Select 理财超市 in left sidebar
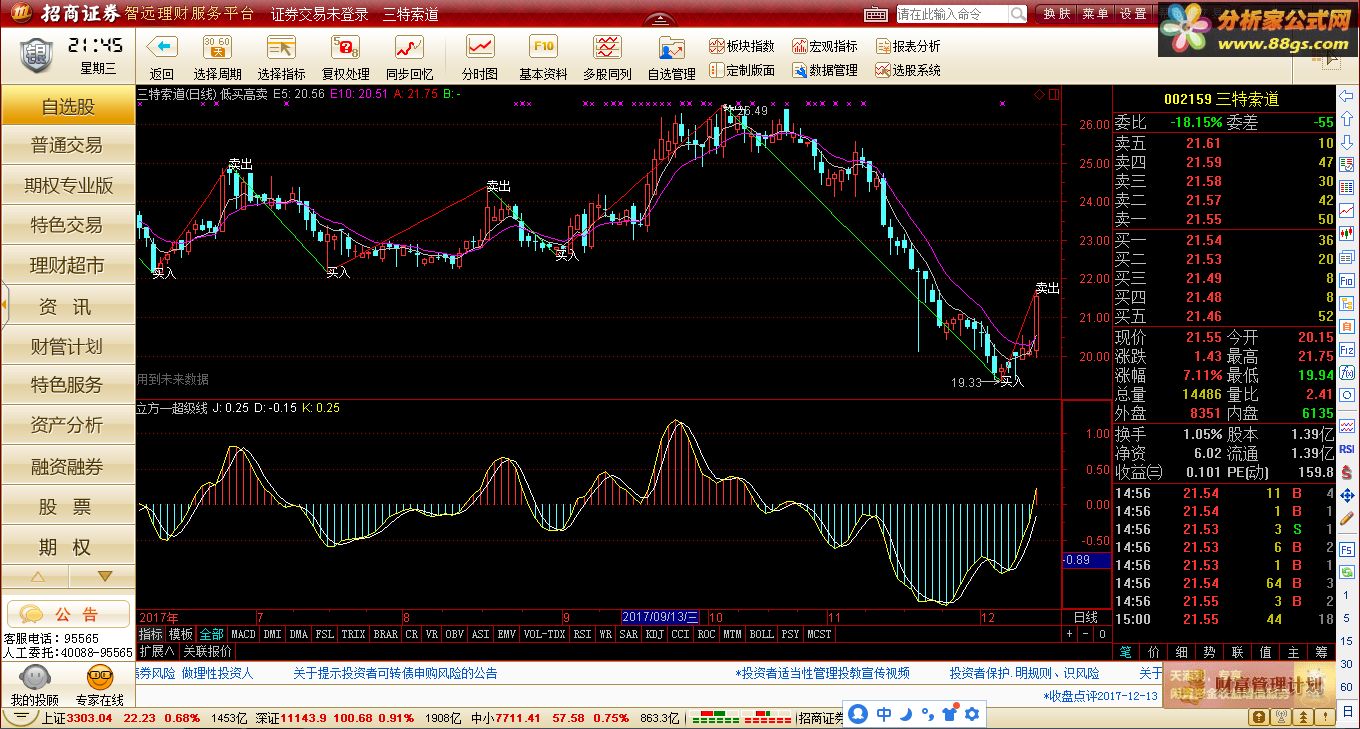1360x729 pixels. point(68,265)
